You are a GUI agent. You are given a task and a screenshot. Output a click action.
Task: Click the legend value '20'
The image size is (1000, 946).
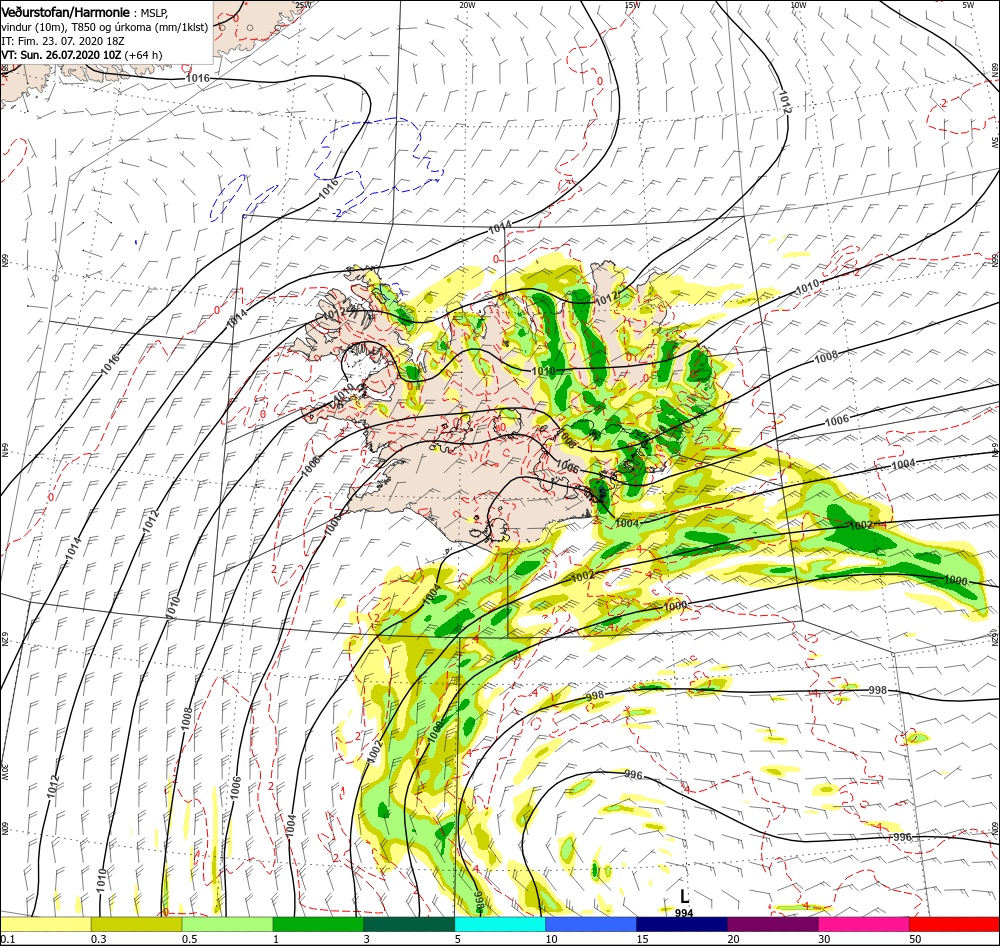coord(733,939)
